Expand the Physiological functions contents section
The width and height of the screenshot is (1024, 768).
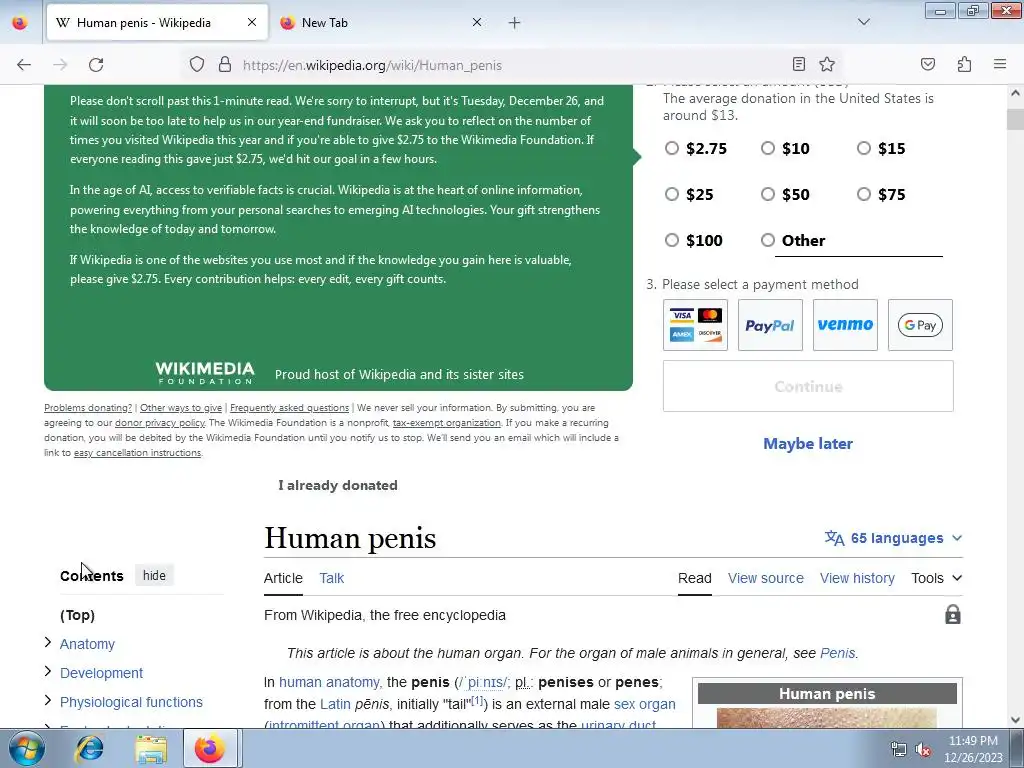pyautogui.click(x=48, y=701)
